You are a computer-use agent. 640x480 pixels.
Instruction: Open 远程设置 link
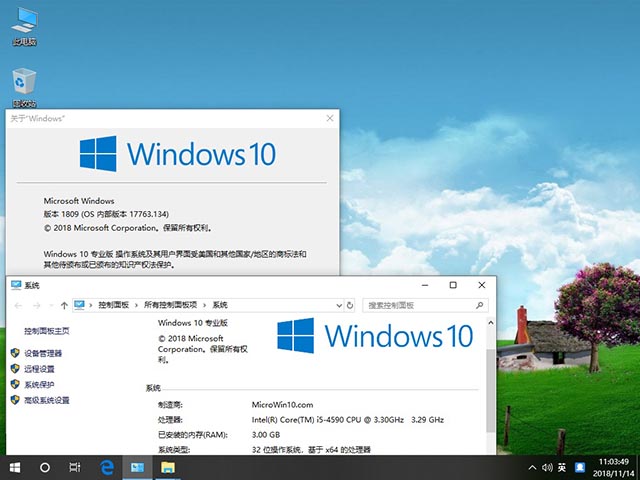(x=39, y=369)
